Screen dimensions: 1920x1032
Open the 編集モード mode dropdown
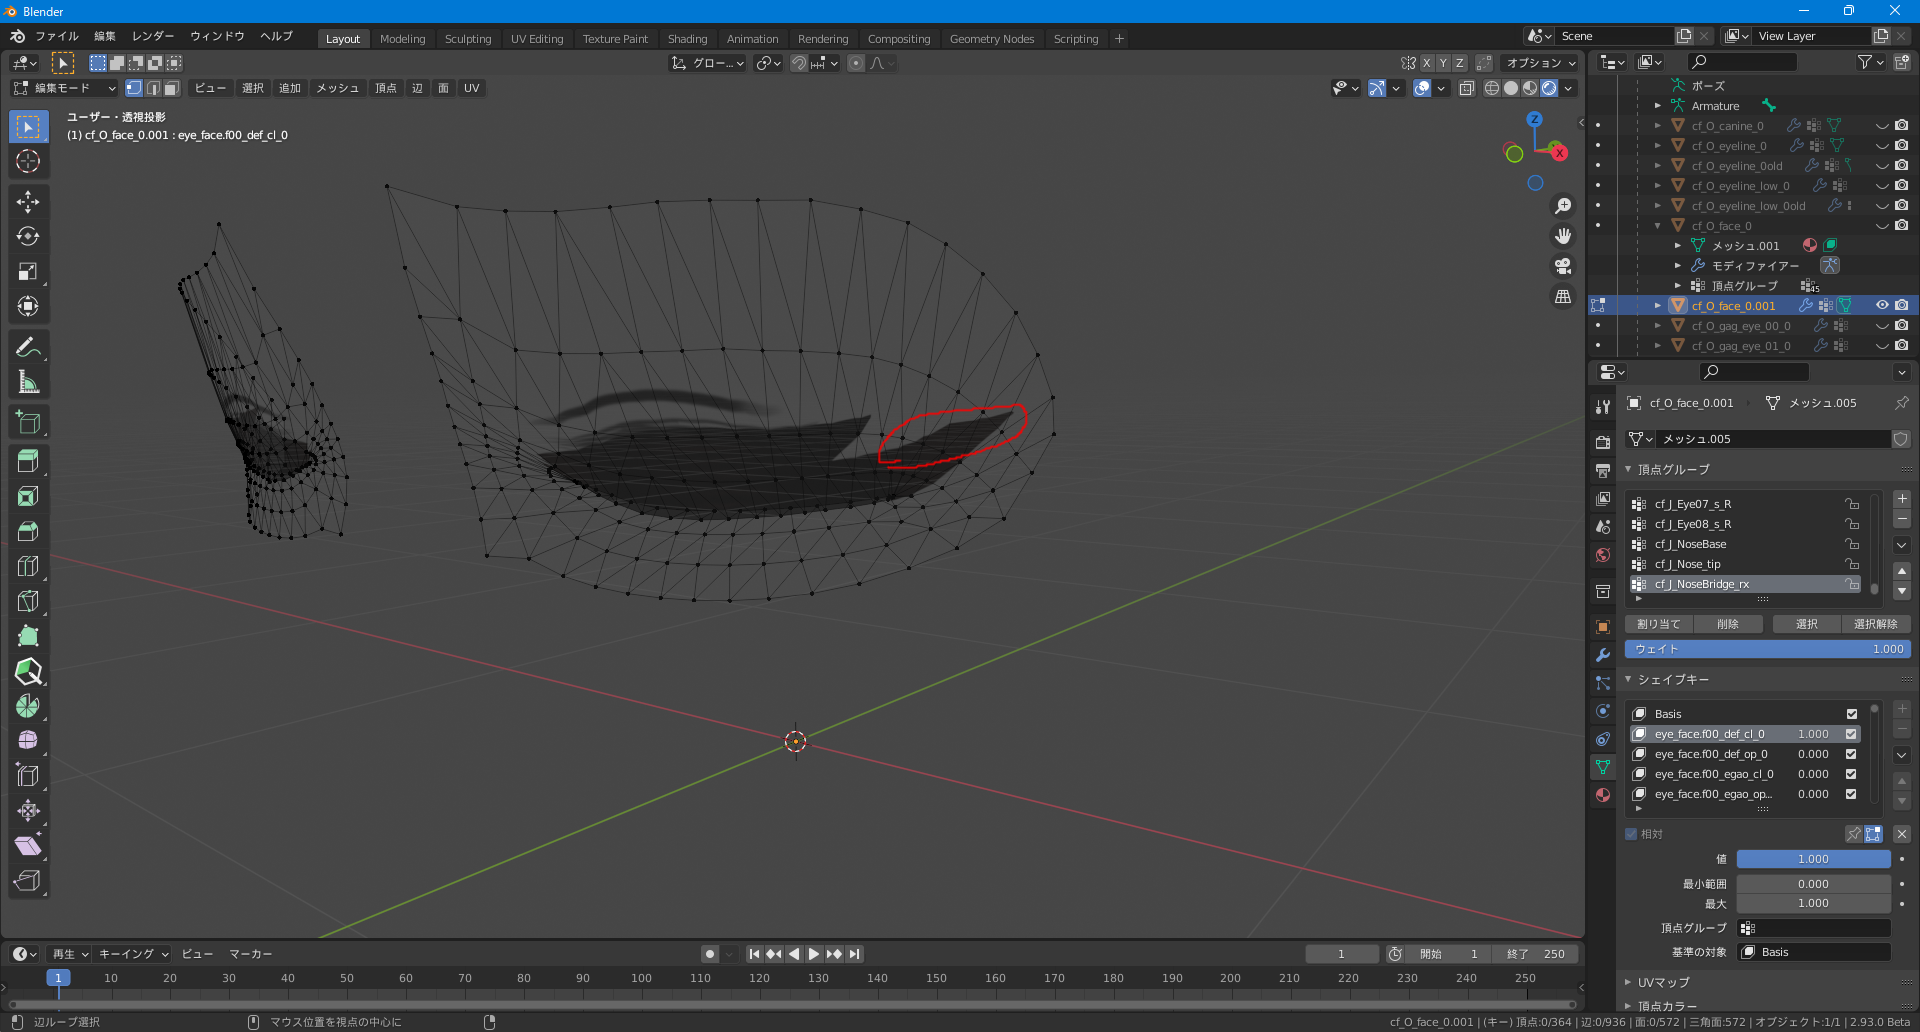64,88
